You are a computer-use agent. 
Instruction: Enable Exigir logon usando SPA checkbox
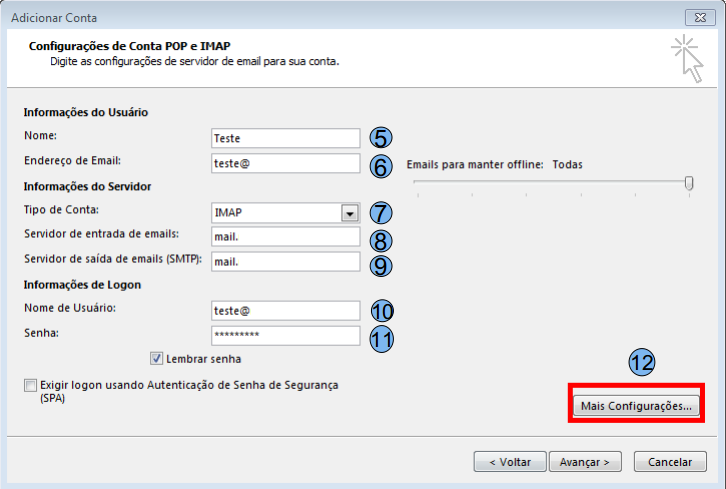[30, 385]
